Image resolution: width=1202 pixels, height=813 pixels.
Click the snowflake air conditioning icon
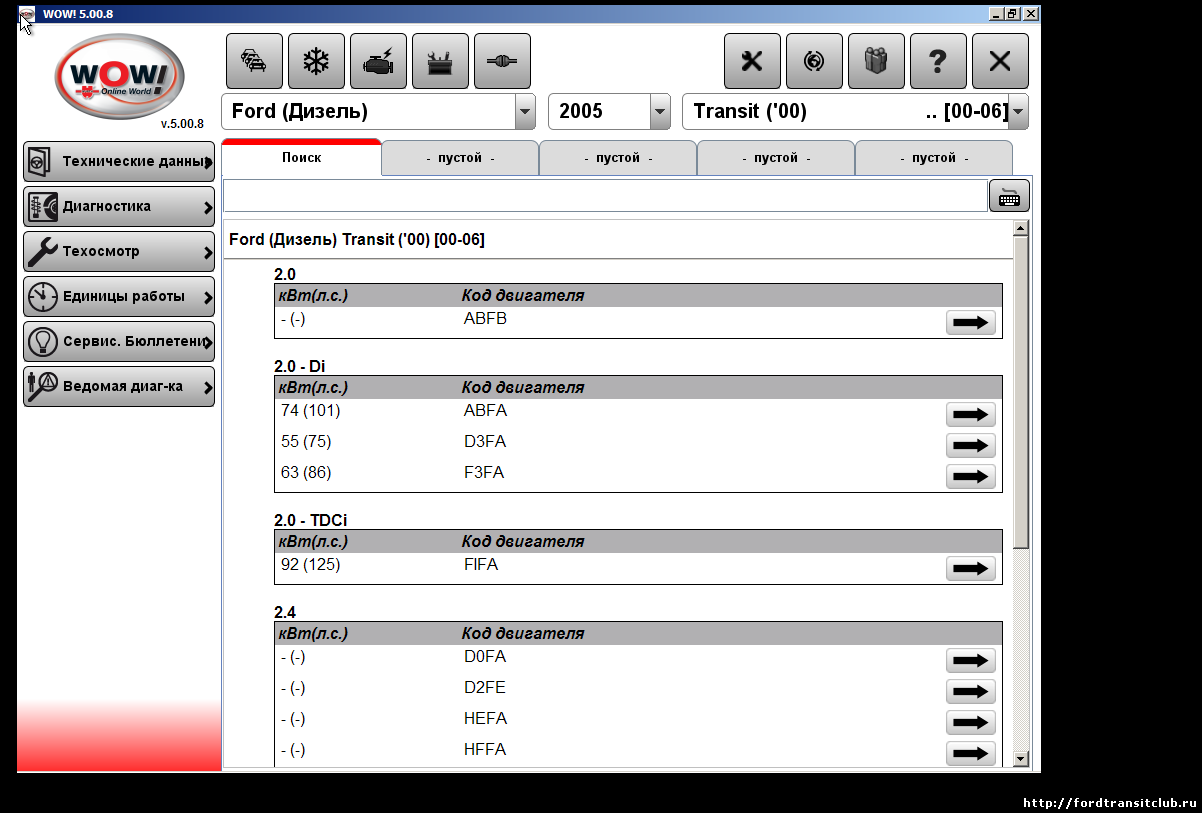click(x=316, y=61)
